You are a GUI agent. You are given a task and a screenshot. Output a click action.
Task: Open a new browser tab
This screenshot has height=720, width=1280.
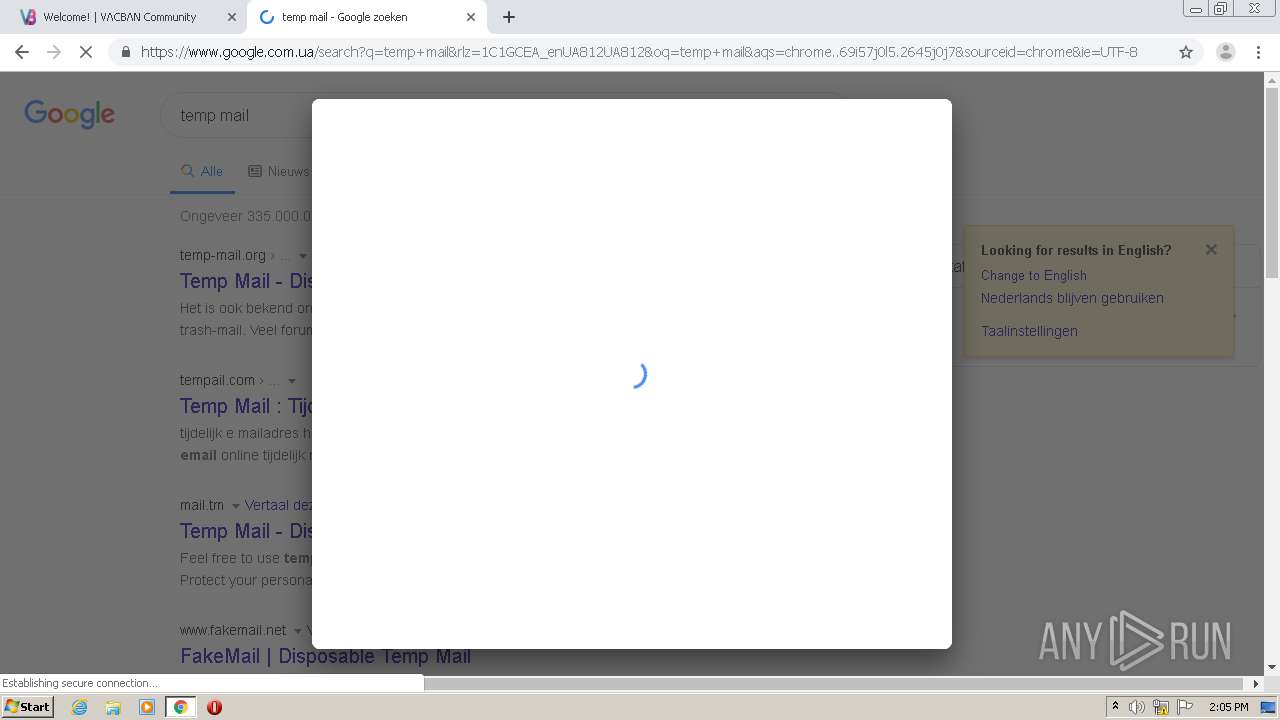(x=508, y=17)
